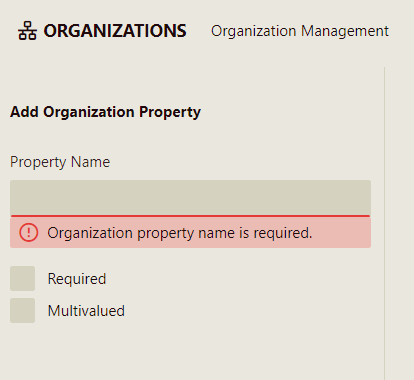This screenshot has height=380, width=414.
Task: Click the Organizations hierarchy icon
Action: coord(27,31)
